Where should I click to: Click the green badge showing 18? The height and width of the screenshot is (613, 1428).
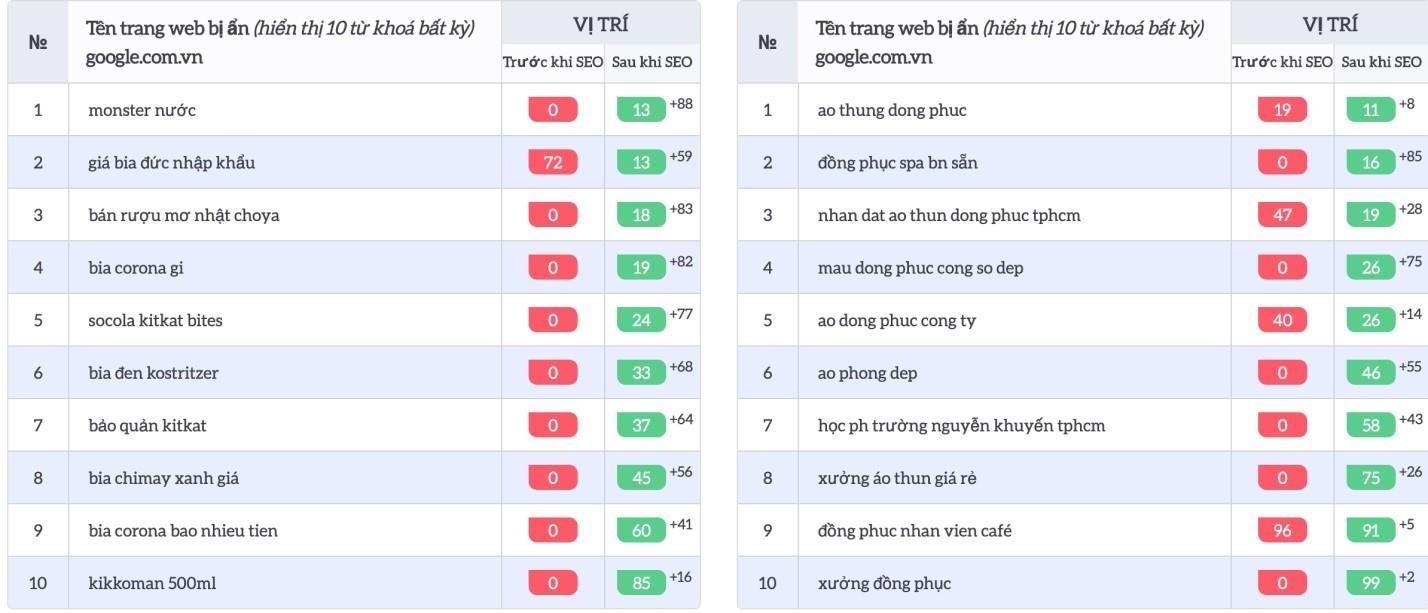(x=641, y=215)
